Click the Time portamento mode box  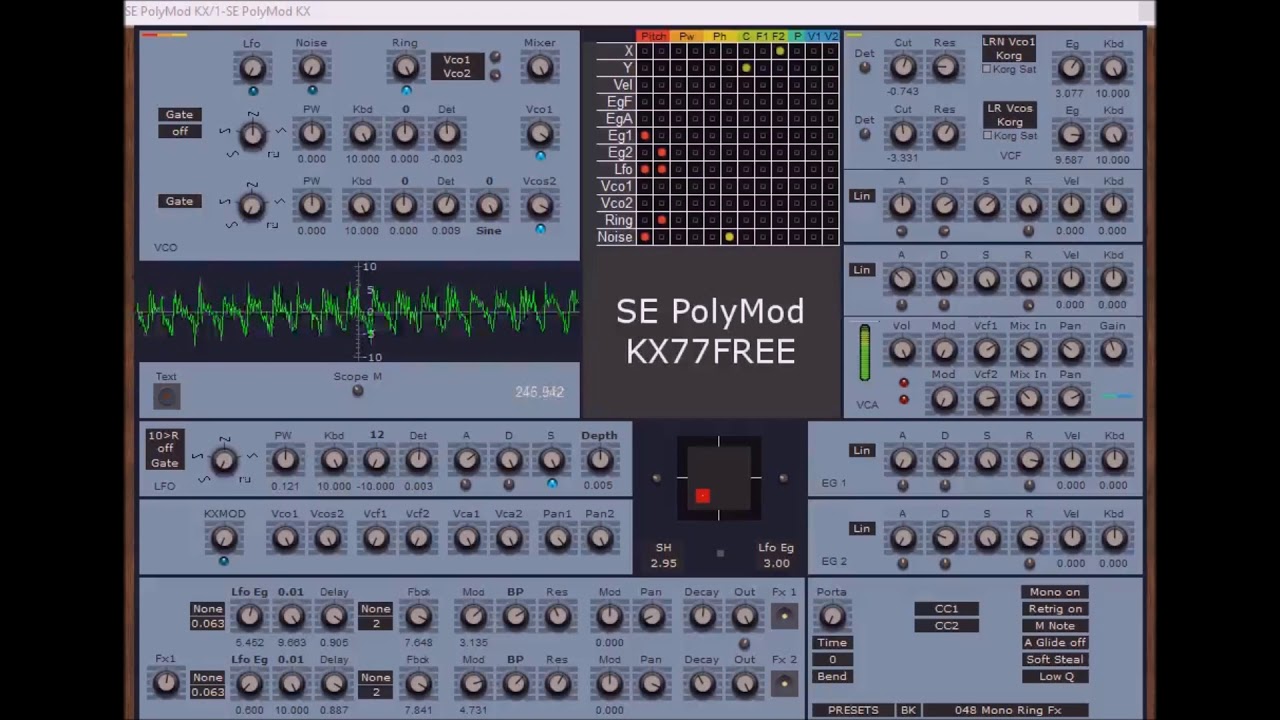coord(832,643)
